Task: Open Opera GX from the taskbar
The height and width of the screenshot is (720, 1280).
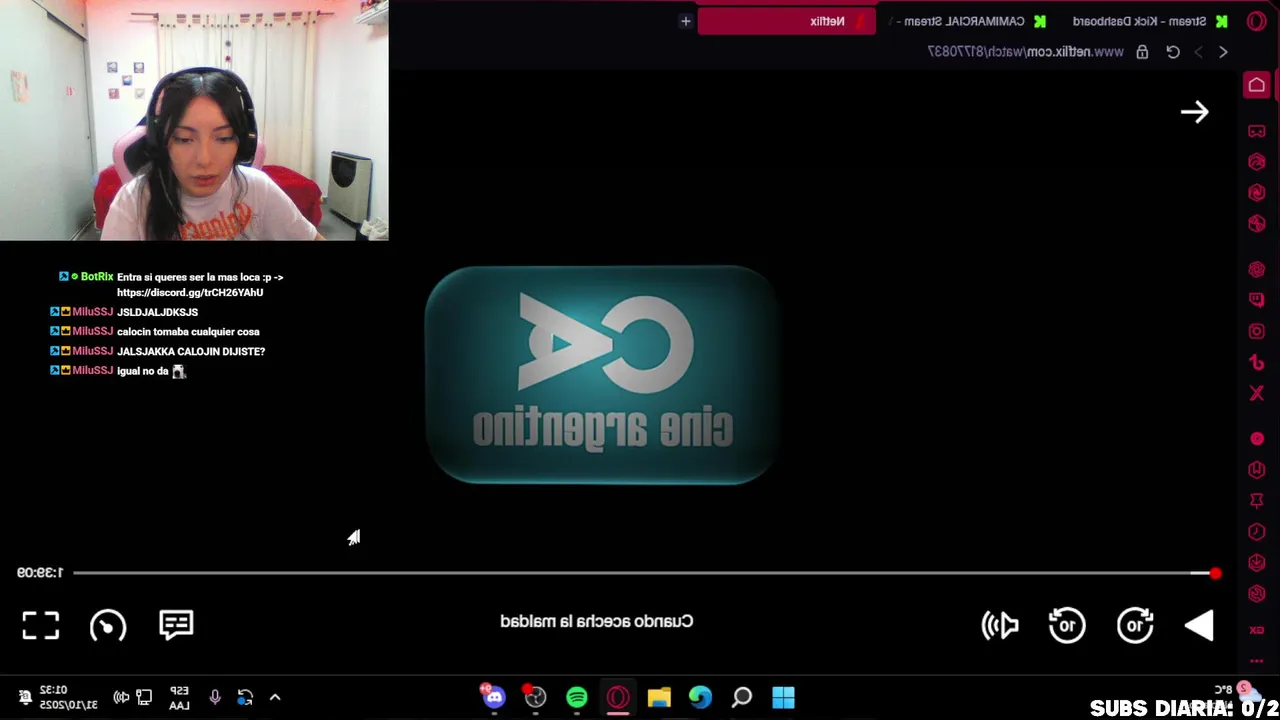Action: 618,697
